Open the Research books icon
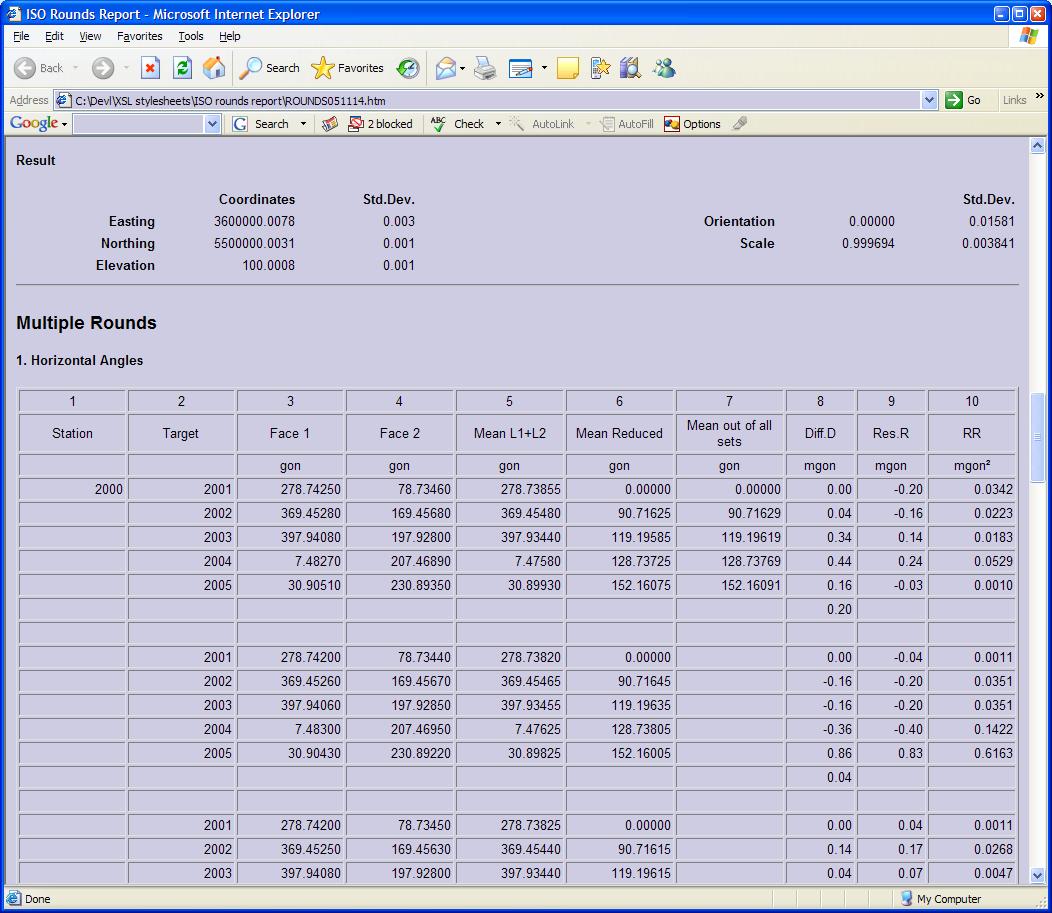This screenshot has width=1052, height=913. [x=629, y=68]
